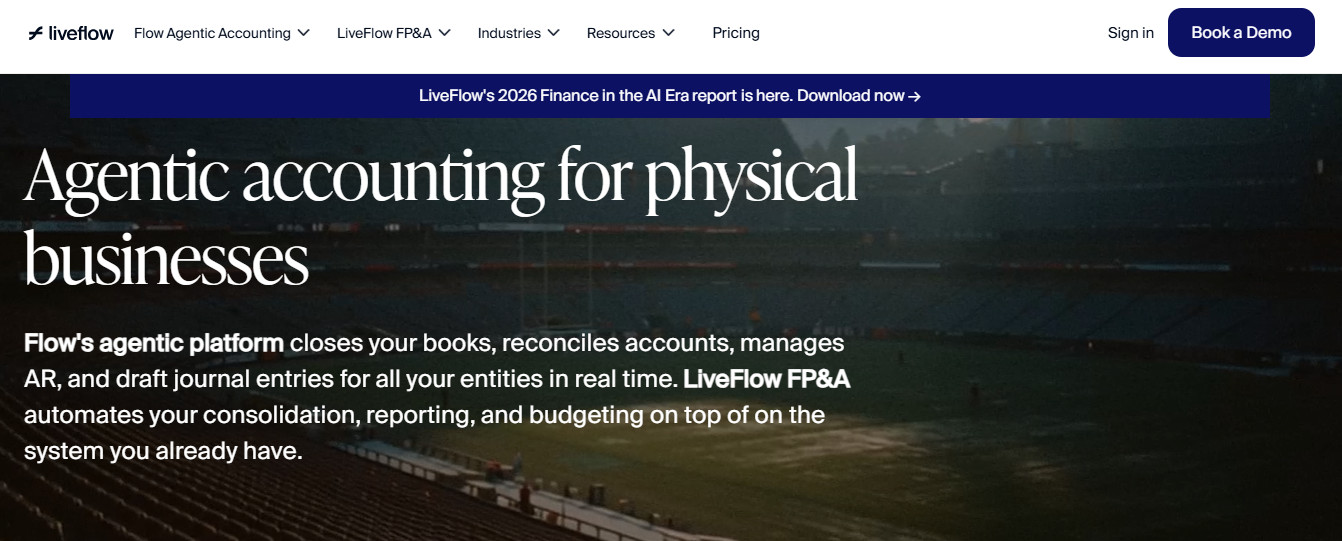The width and height of the screenshot is (1342, 541).
Task: Click the headline "Agentic accounting for physical businesses"
Action: click(441, 216)
